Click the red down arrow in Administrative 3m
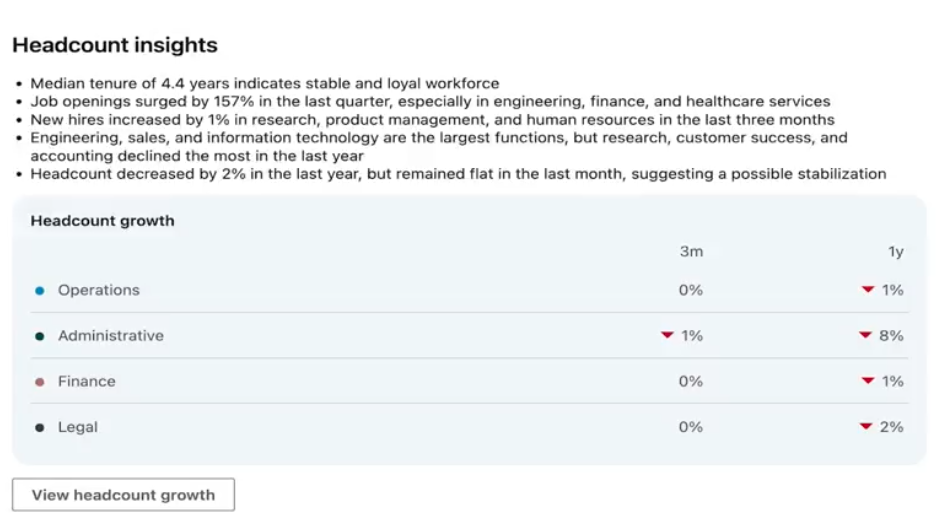 point(667,336)
